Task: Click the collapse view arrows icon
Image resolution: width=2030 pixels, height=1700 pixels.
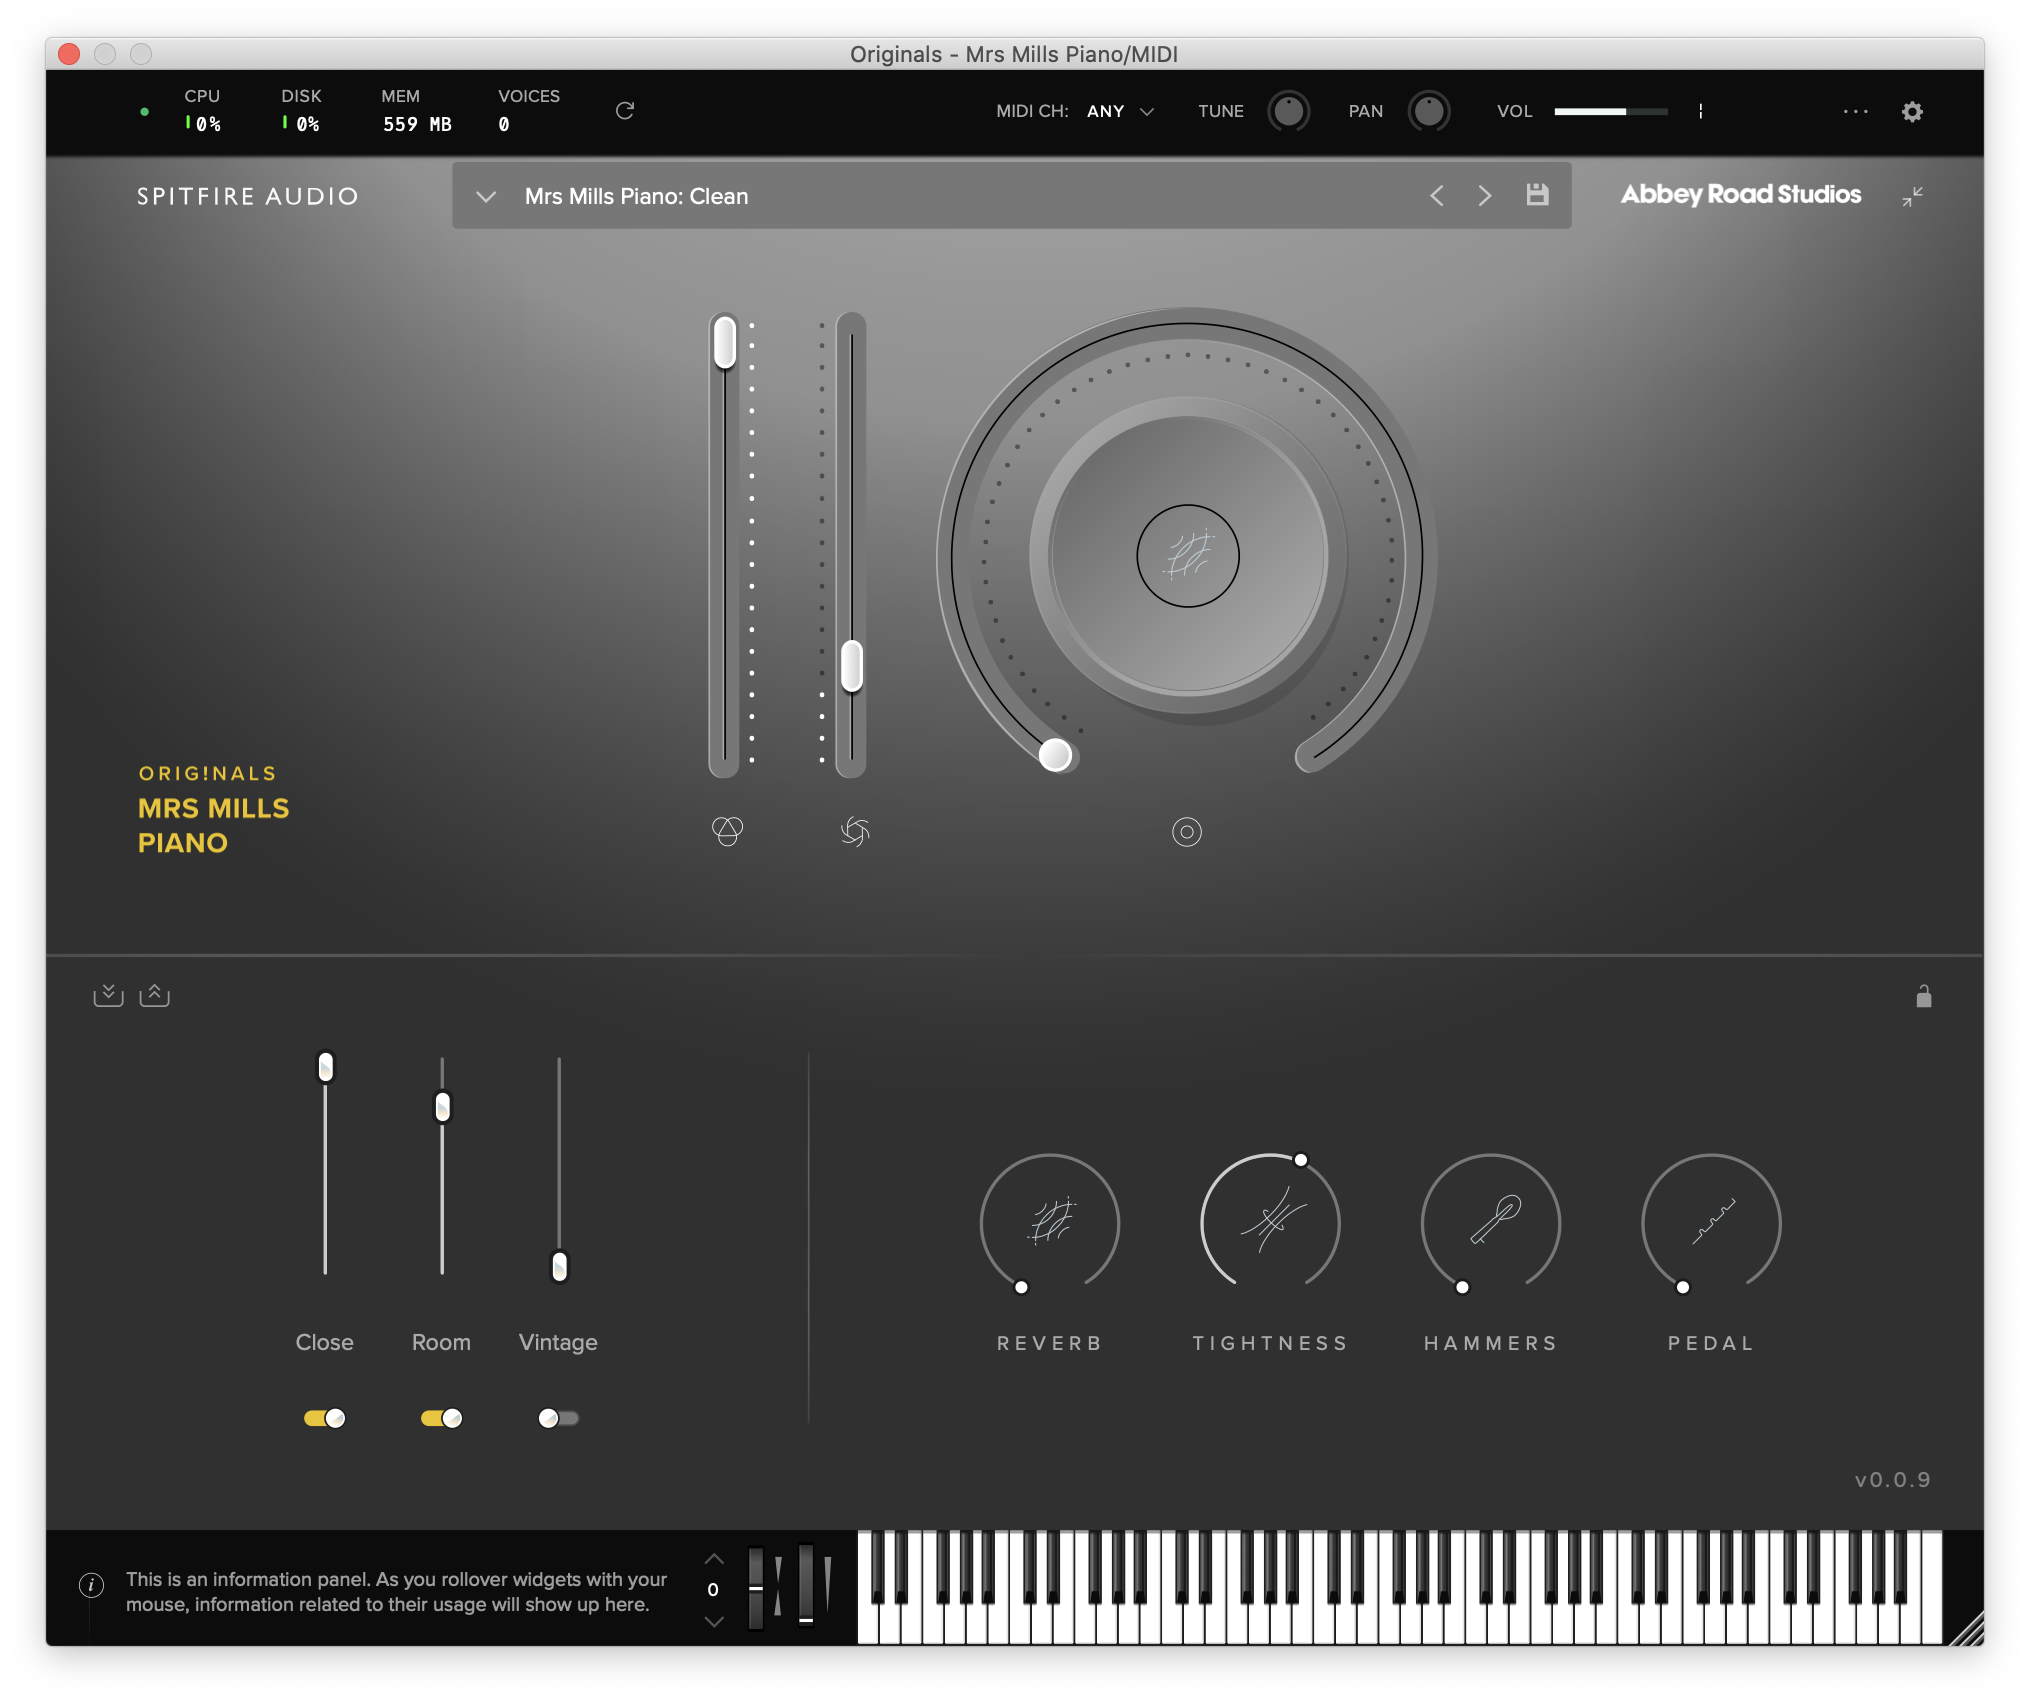Action: click(x=1912, y=196)
